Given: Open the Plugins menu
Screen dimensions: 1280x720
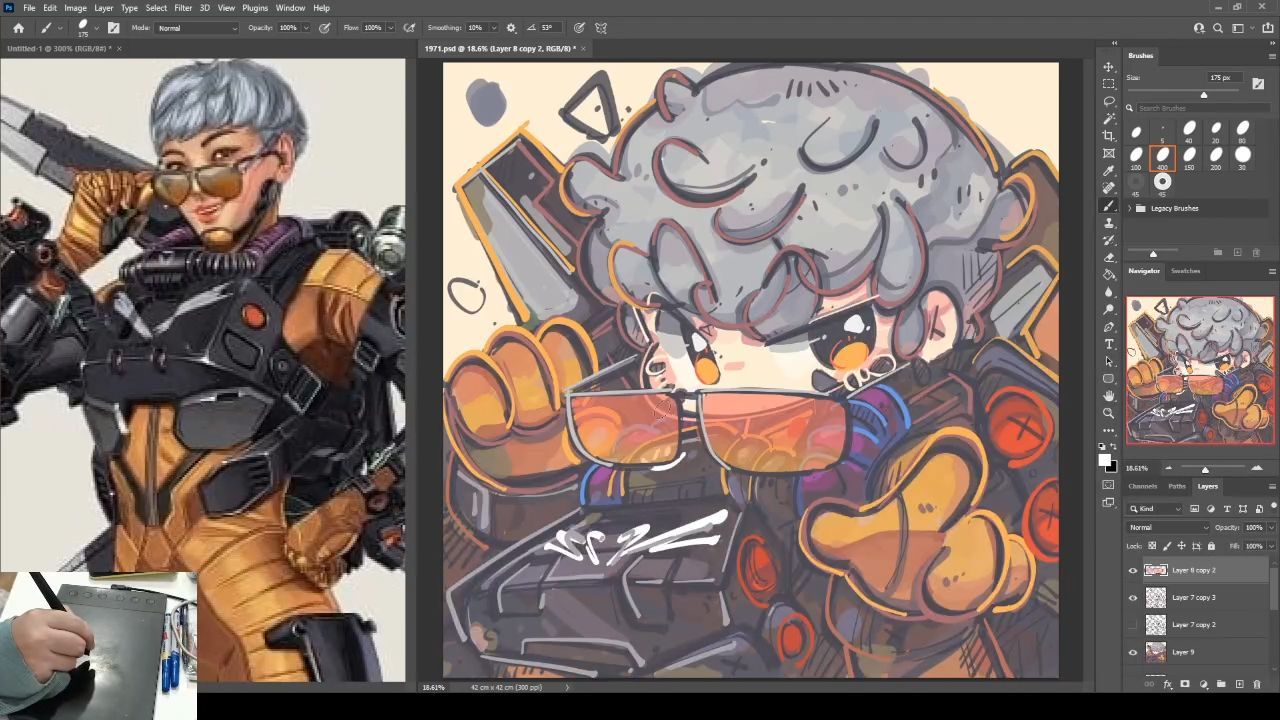Looking at the screenshot, I should coord(255,8).
